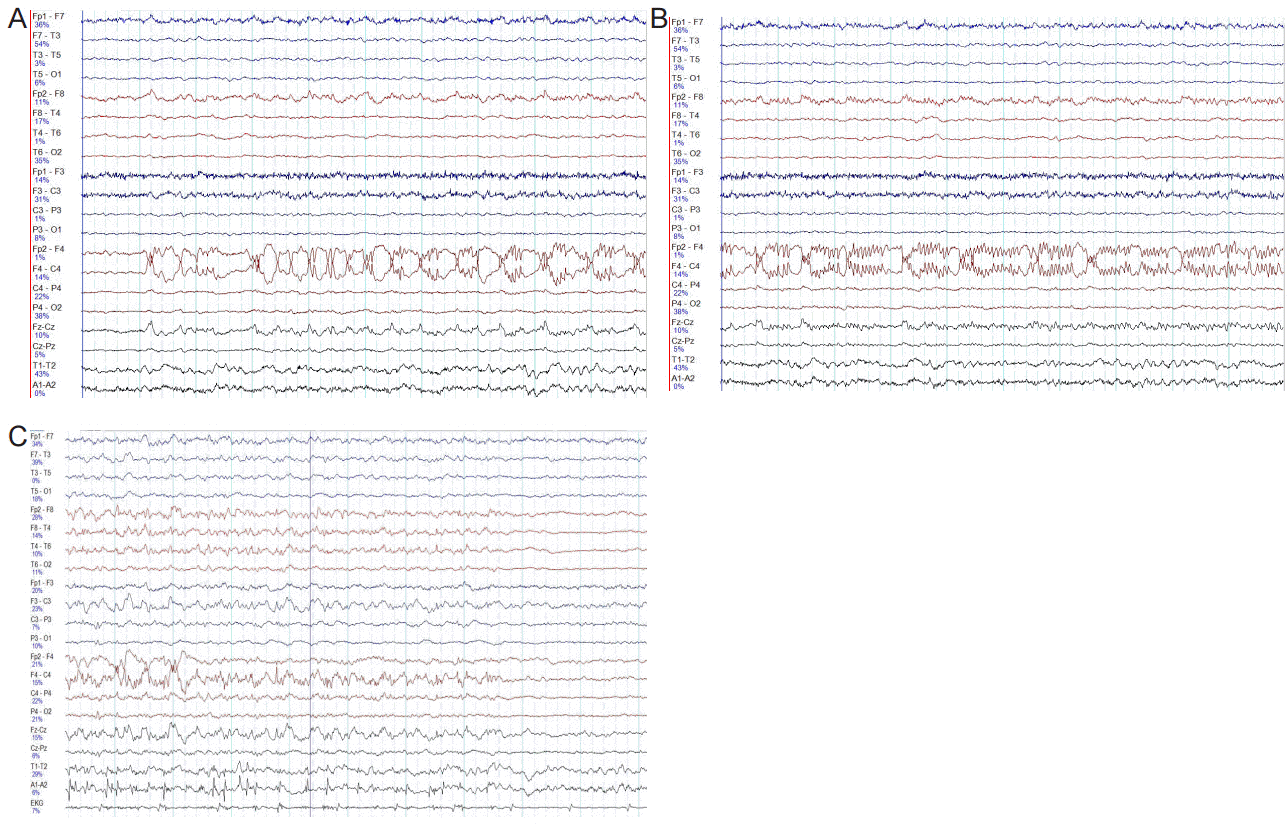Click T5 - O1 label in panel A

point(47,74)
